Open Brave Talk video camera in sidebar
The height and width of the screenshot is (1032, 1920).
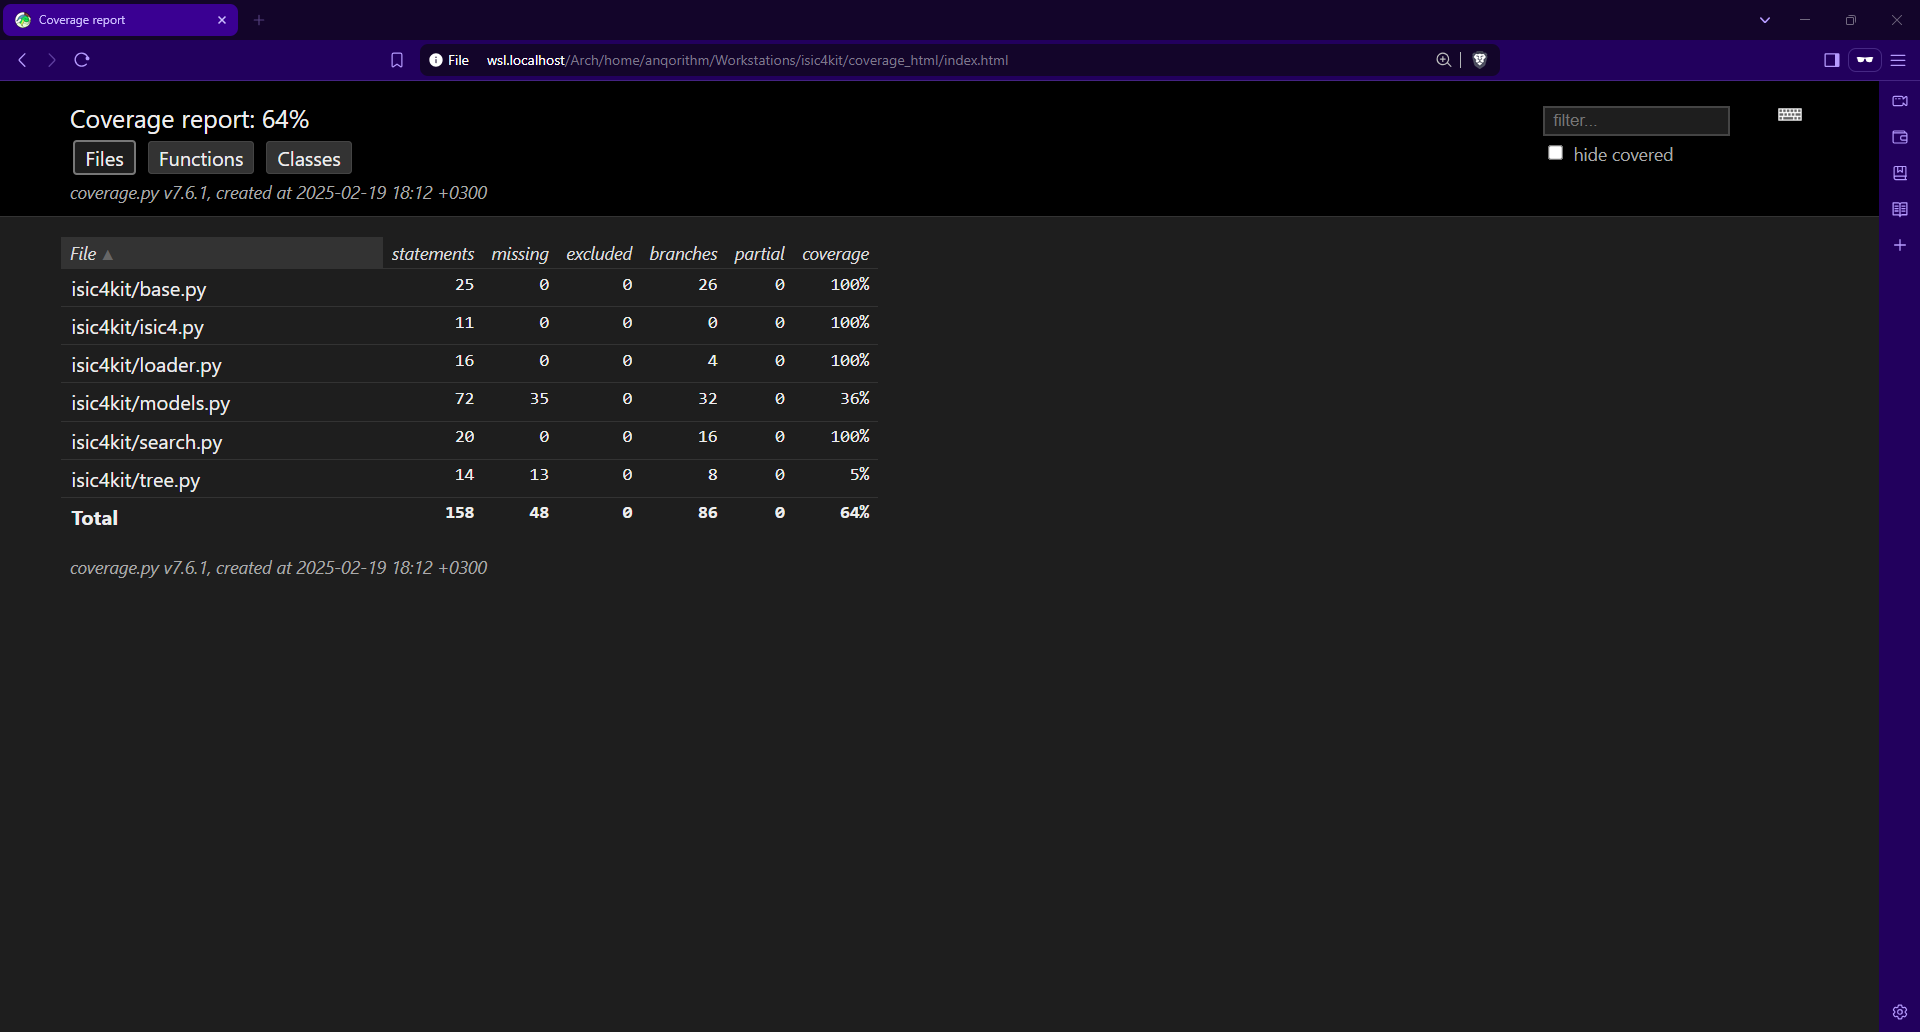click(x=1900, y=101)
